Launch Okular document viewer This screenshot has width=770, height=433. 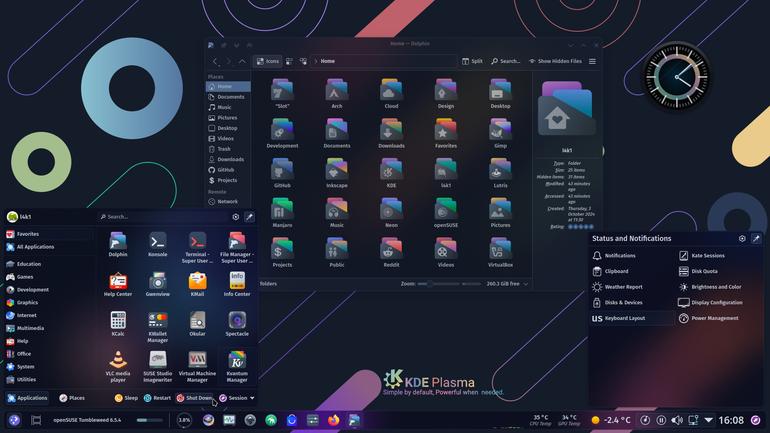[197, 324]
